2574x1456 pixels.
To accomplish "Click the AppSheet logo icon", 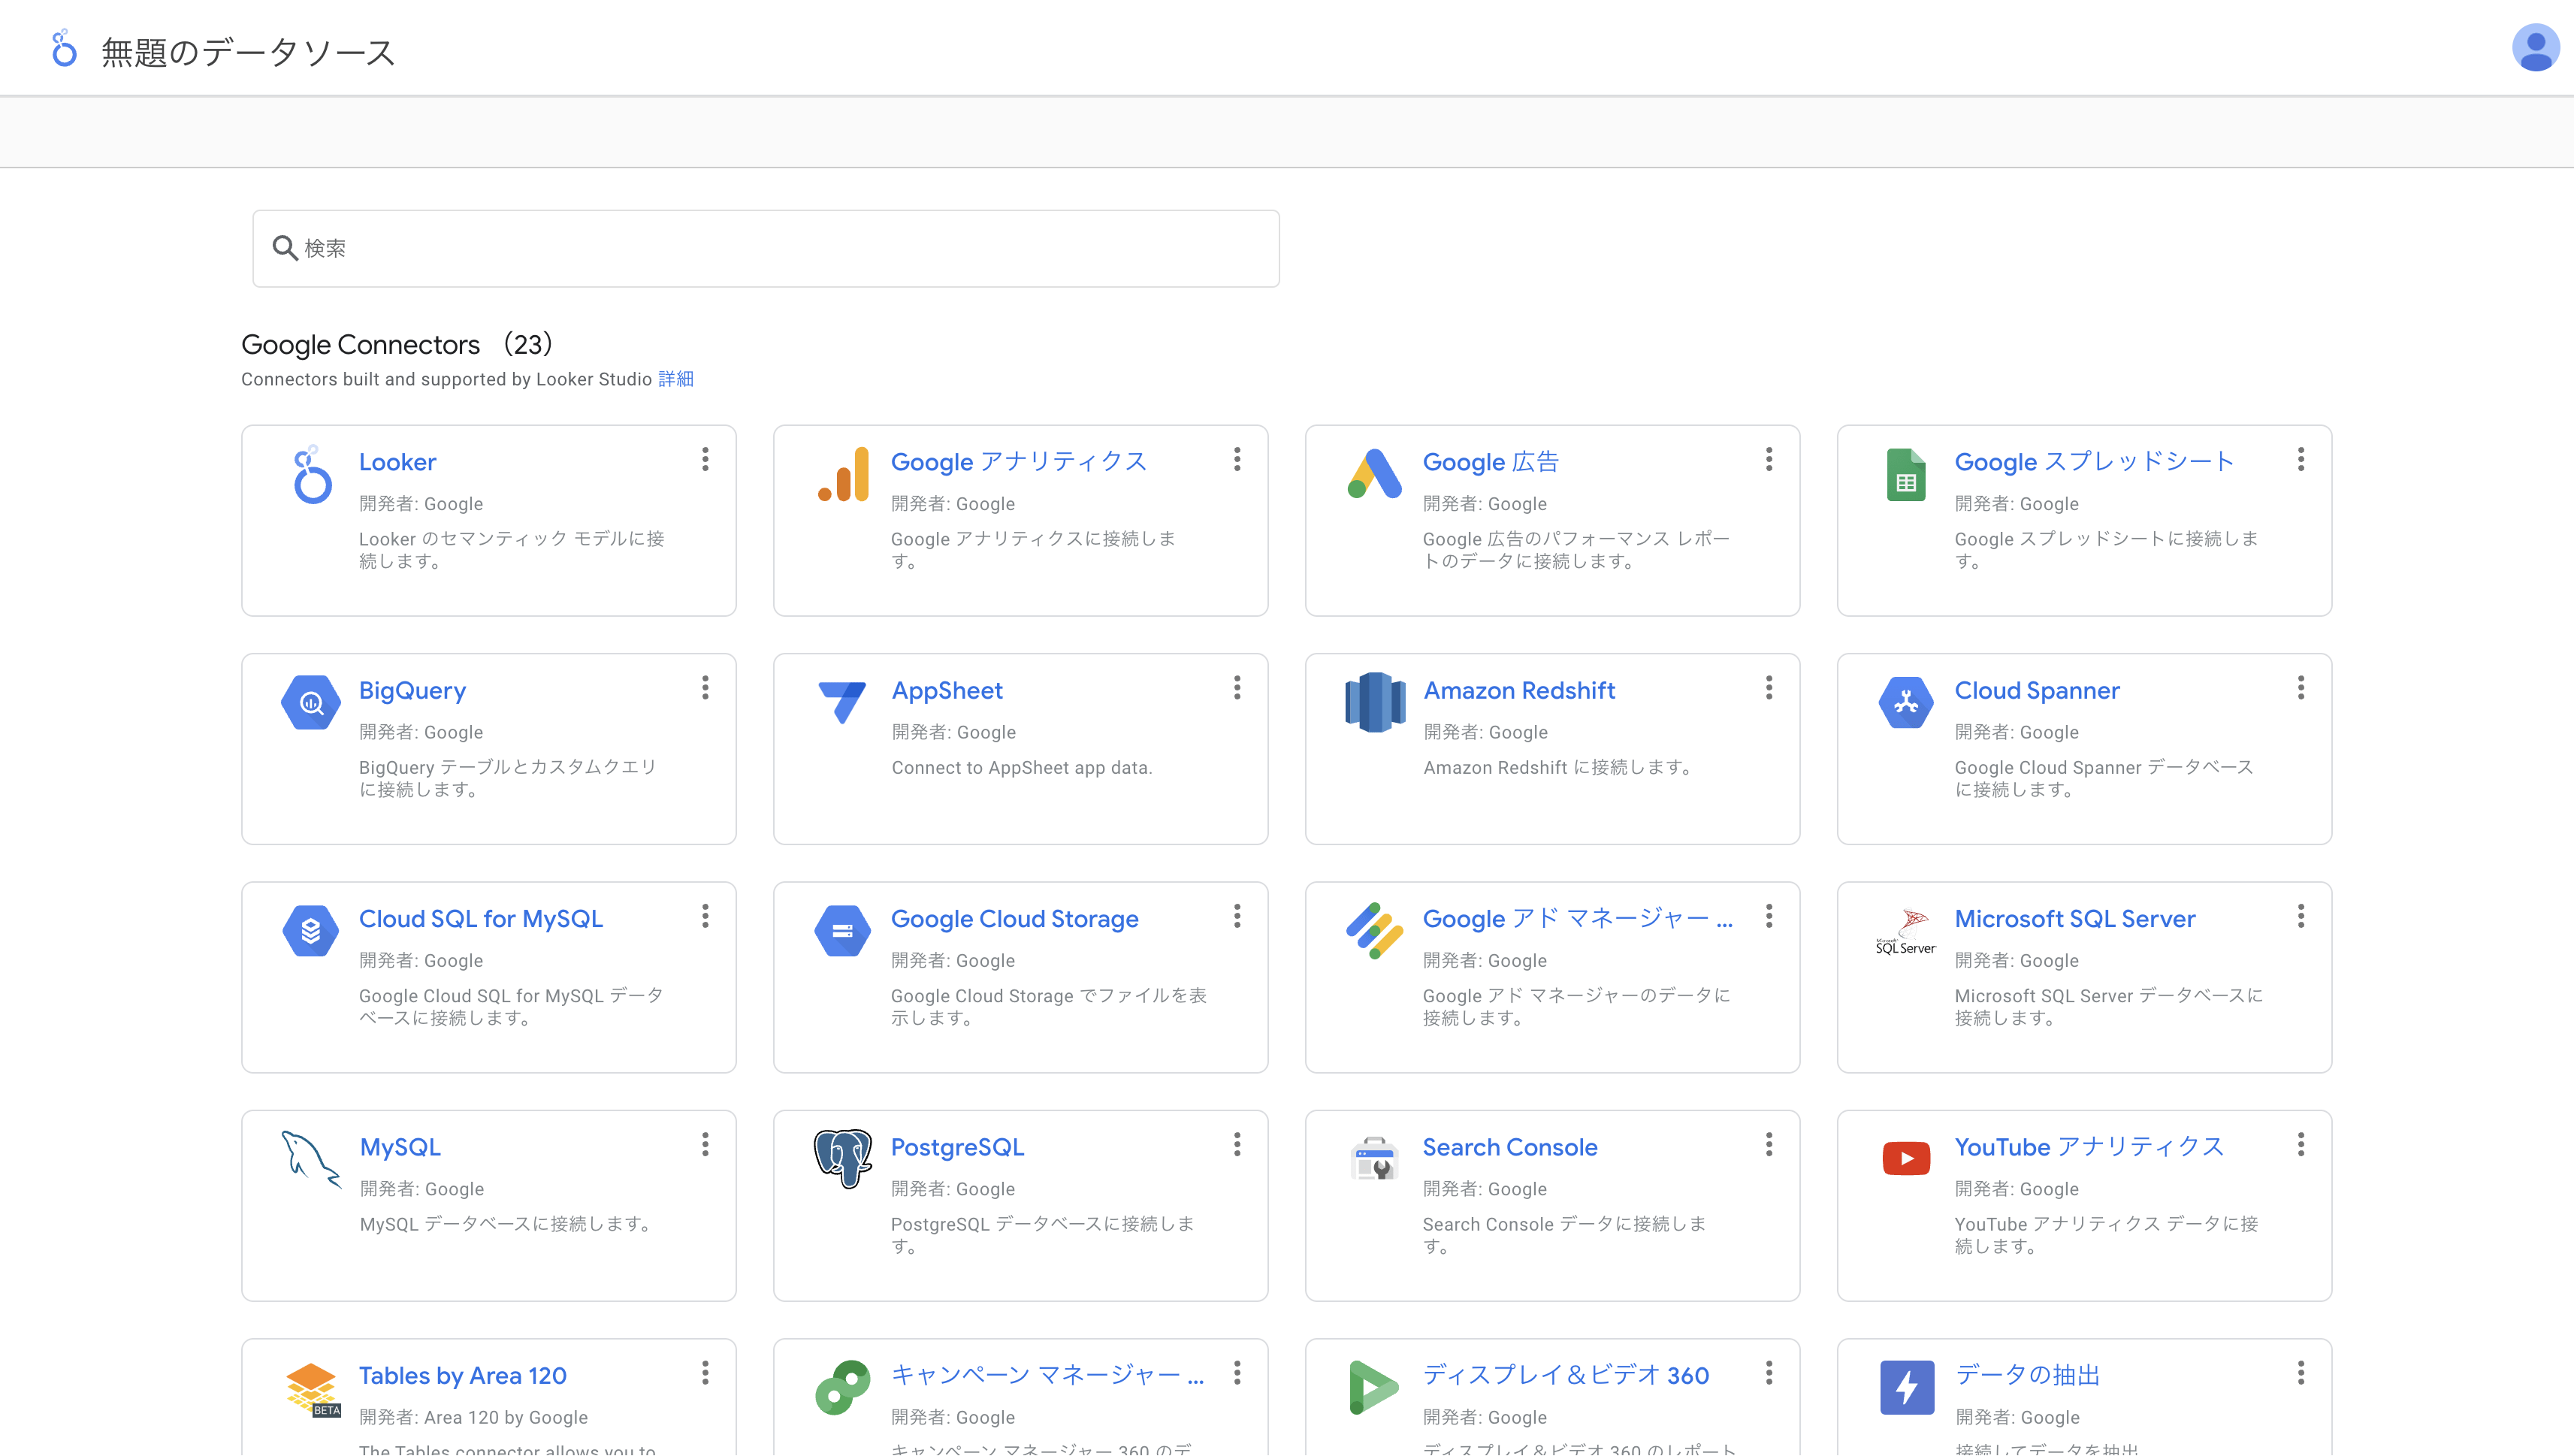I will pyautogui.click(x=842, y=702).
